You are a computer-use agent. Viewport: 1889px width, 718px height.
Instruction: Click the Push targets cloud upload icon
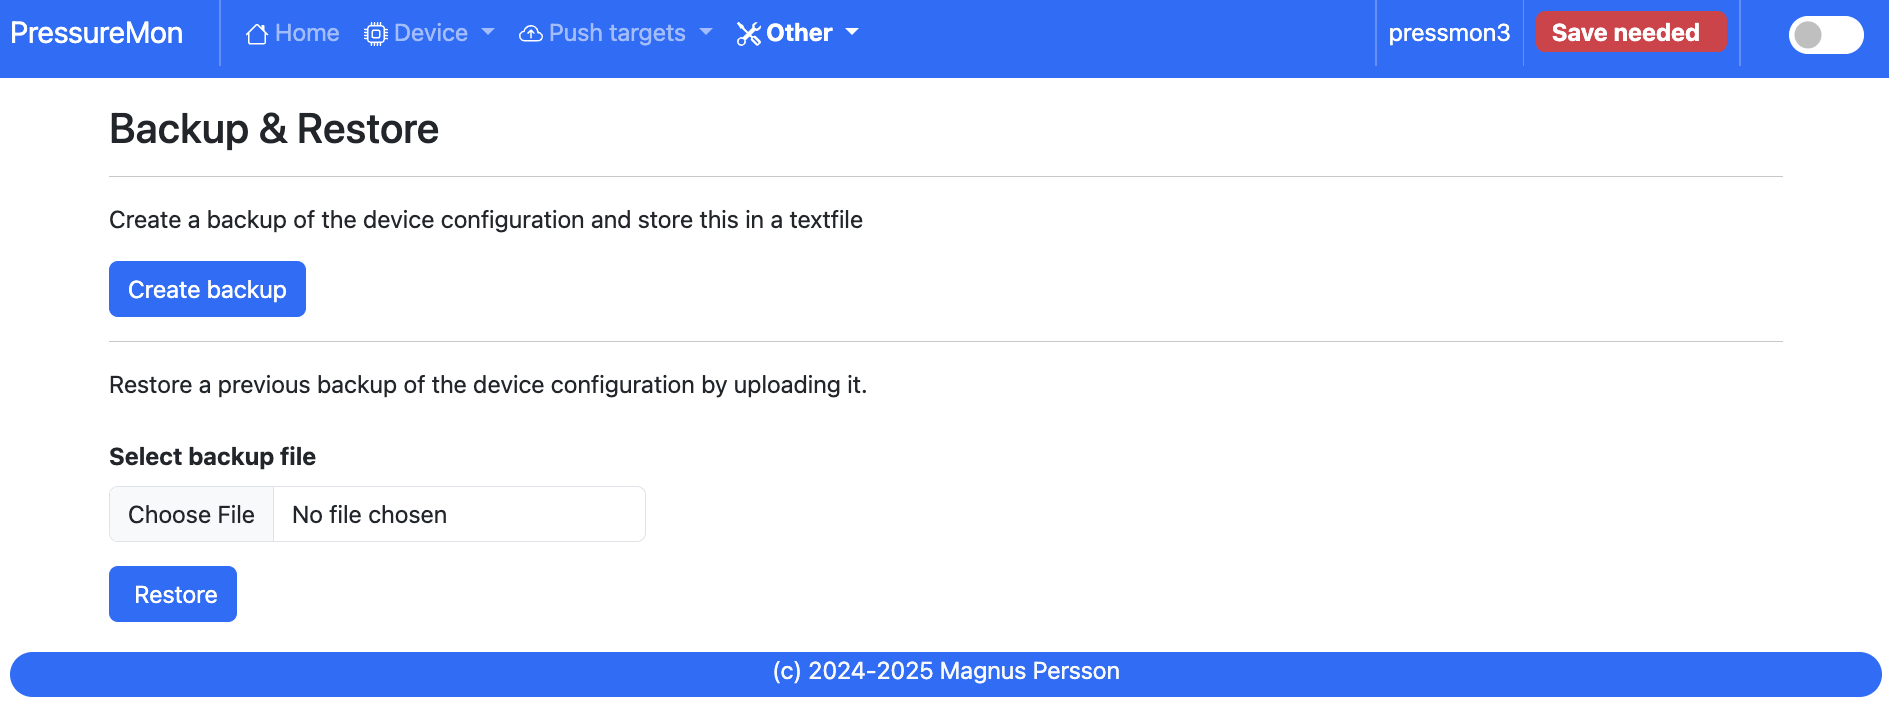click(x=531, y=34)
